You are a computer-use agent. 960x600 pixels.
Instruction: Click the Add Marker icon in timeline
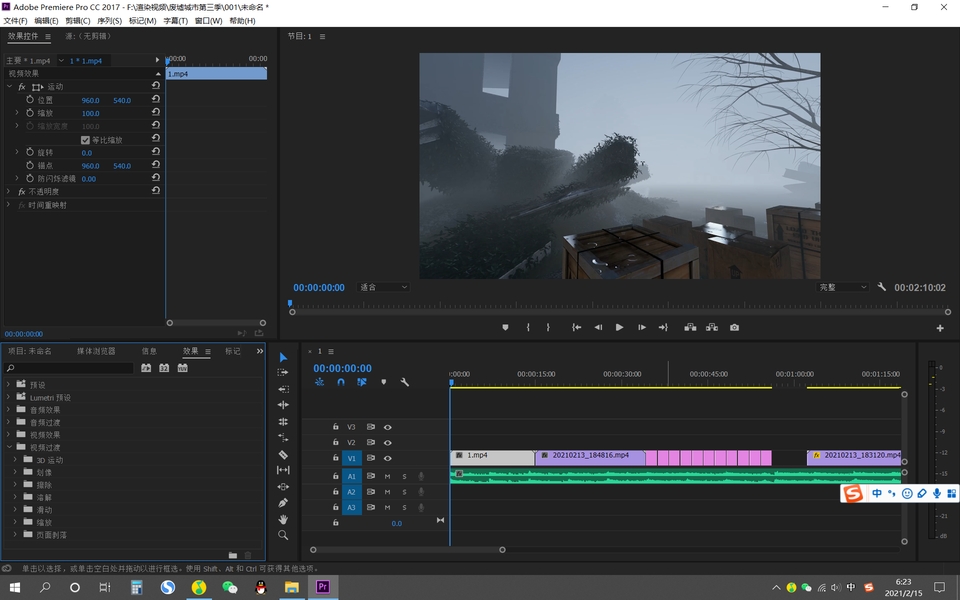tap(383, 382)
